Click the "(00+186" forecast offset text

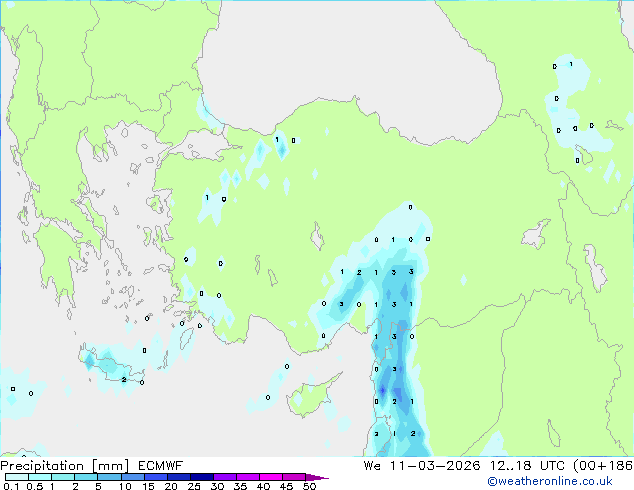click(603, 466)
